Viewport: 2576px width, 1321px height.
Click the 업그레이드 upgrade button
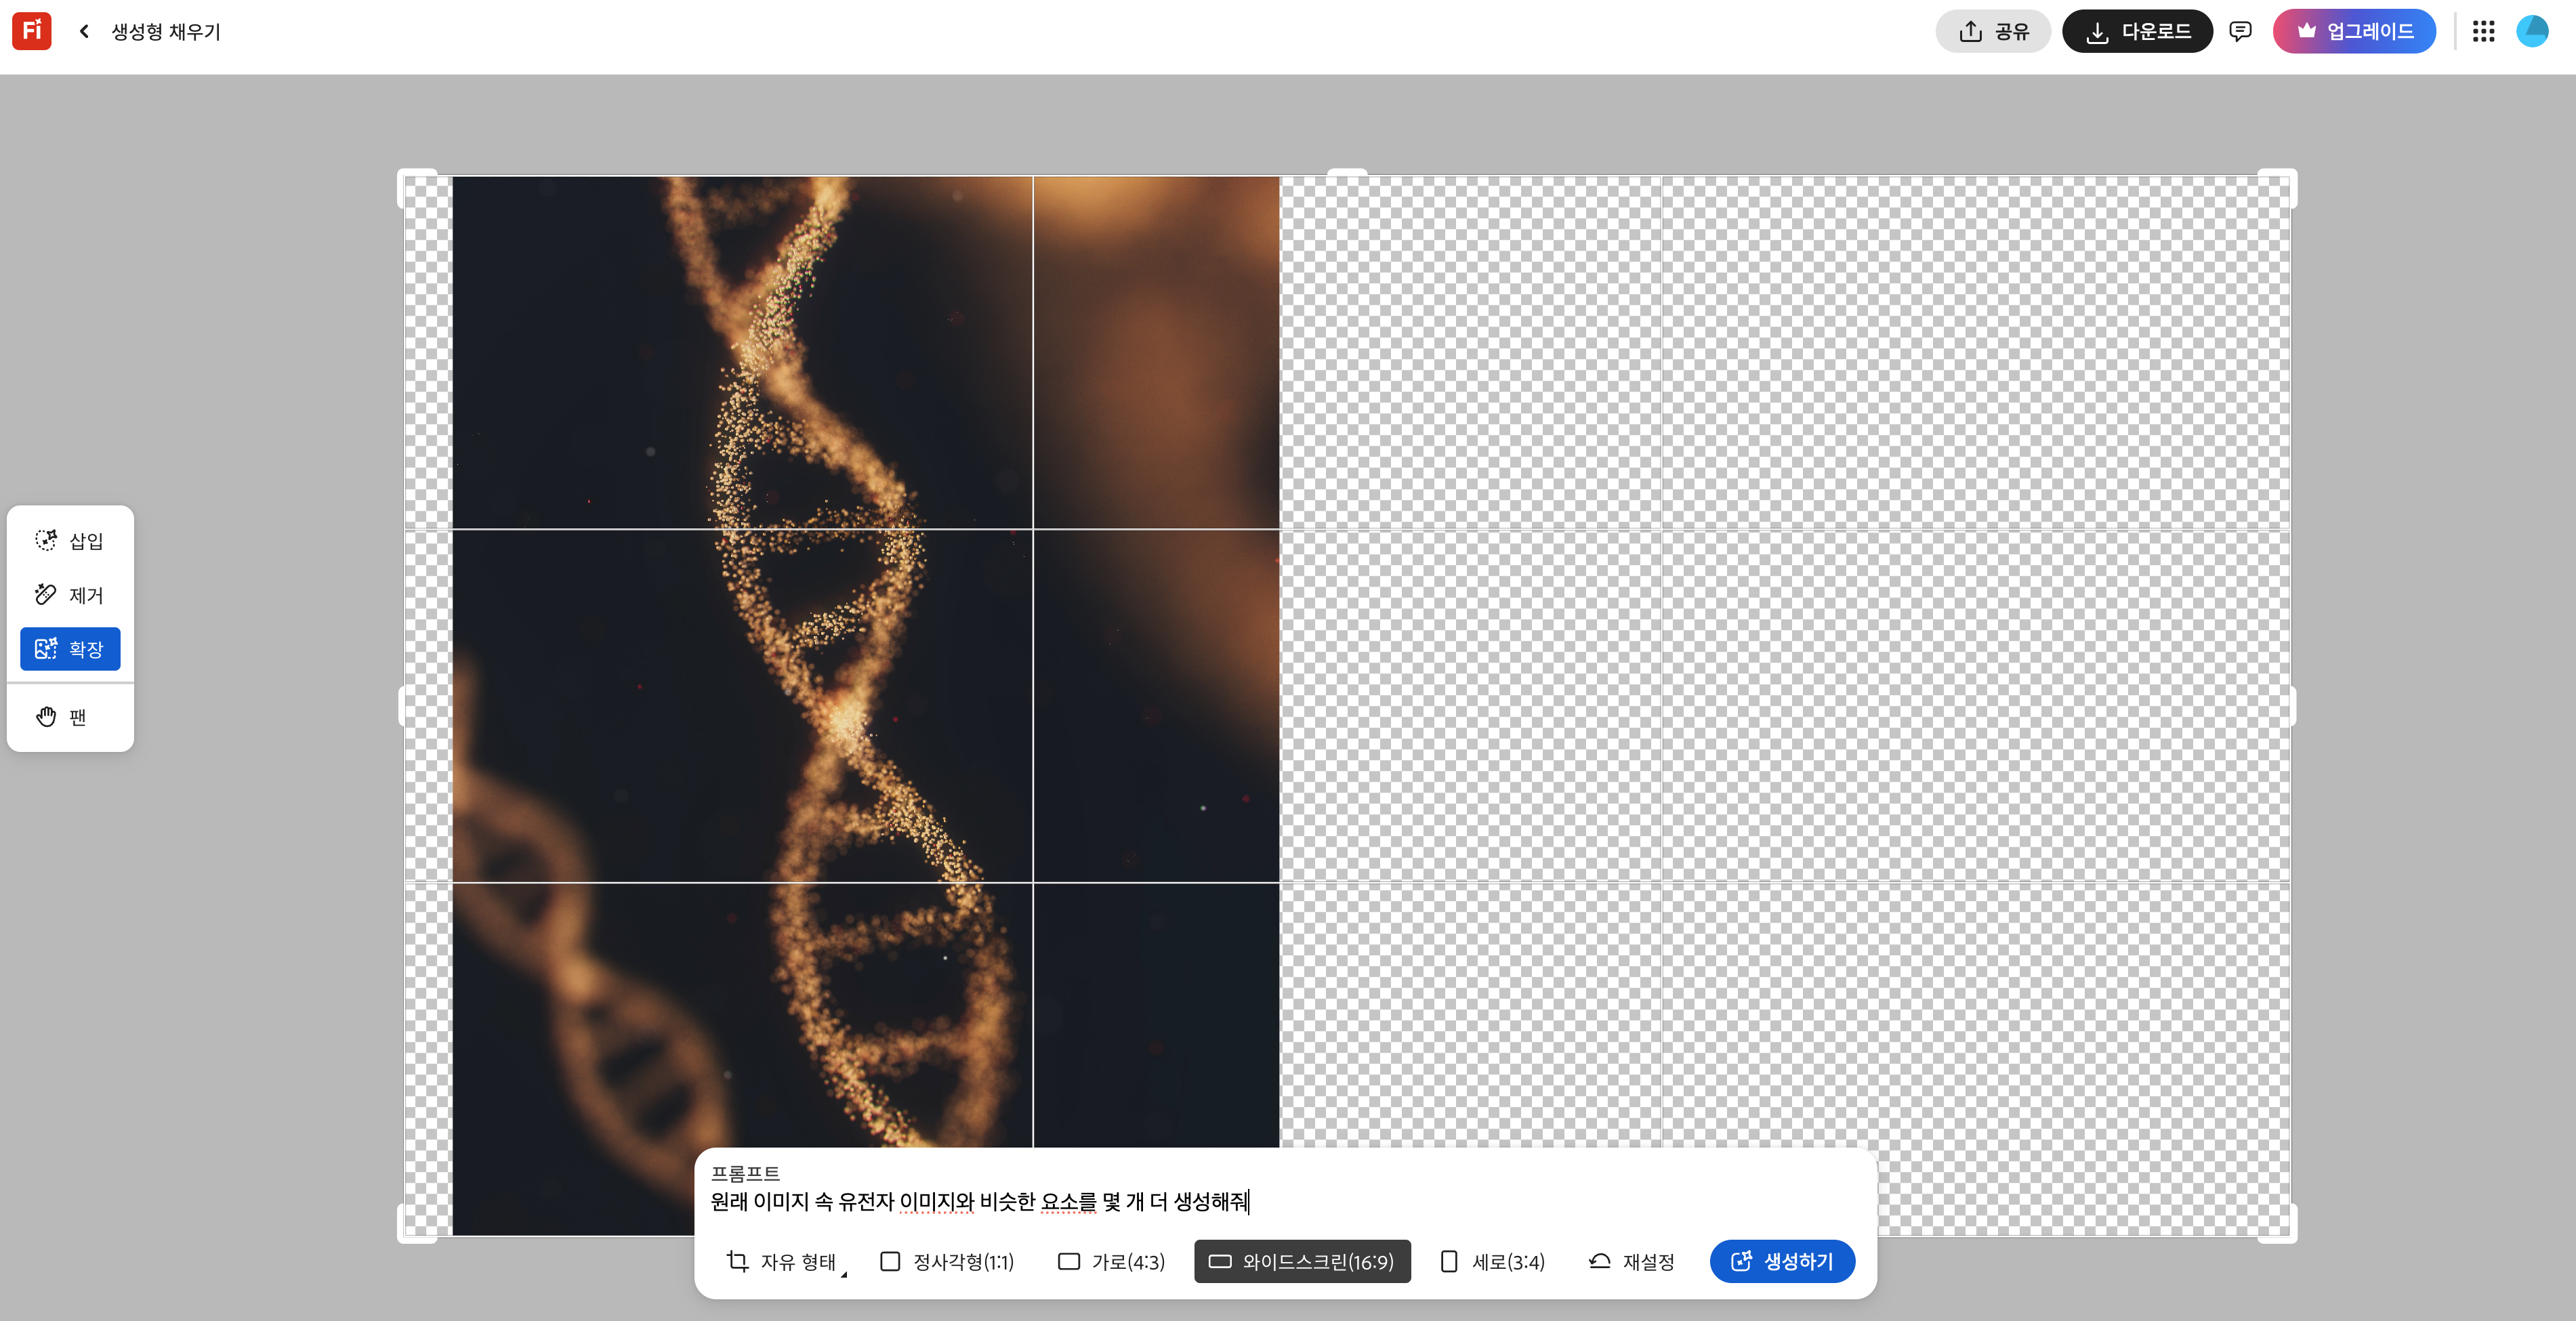pos(2354,31)
